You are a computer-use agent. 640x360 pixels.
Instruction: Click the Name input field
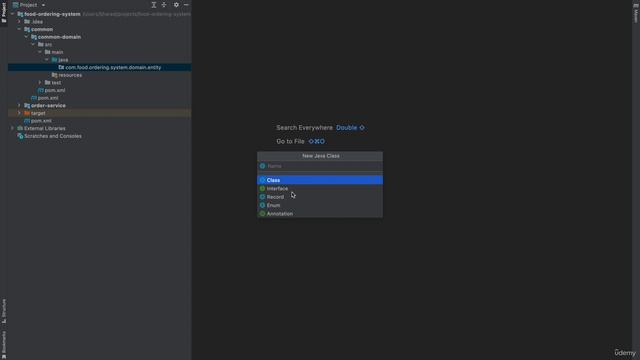click(320, 166)
